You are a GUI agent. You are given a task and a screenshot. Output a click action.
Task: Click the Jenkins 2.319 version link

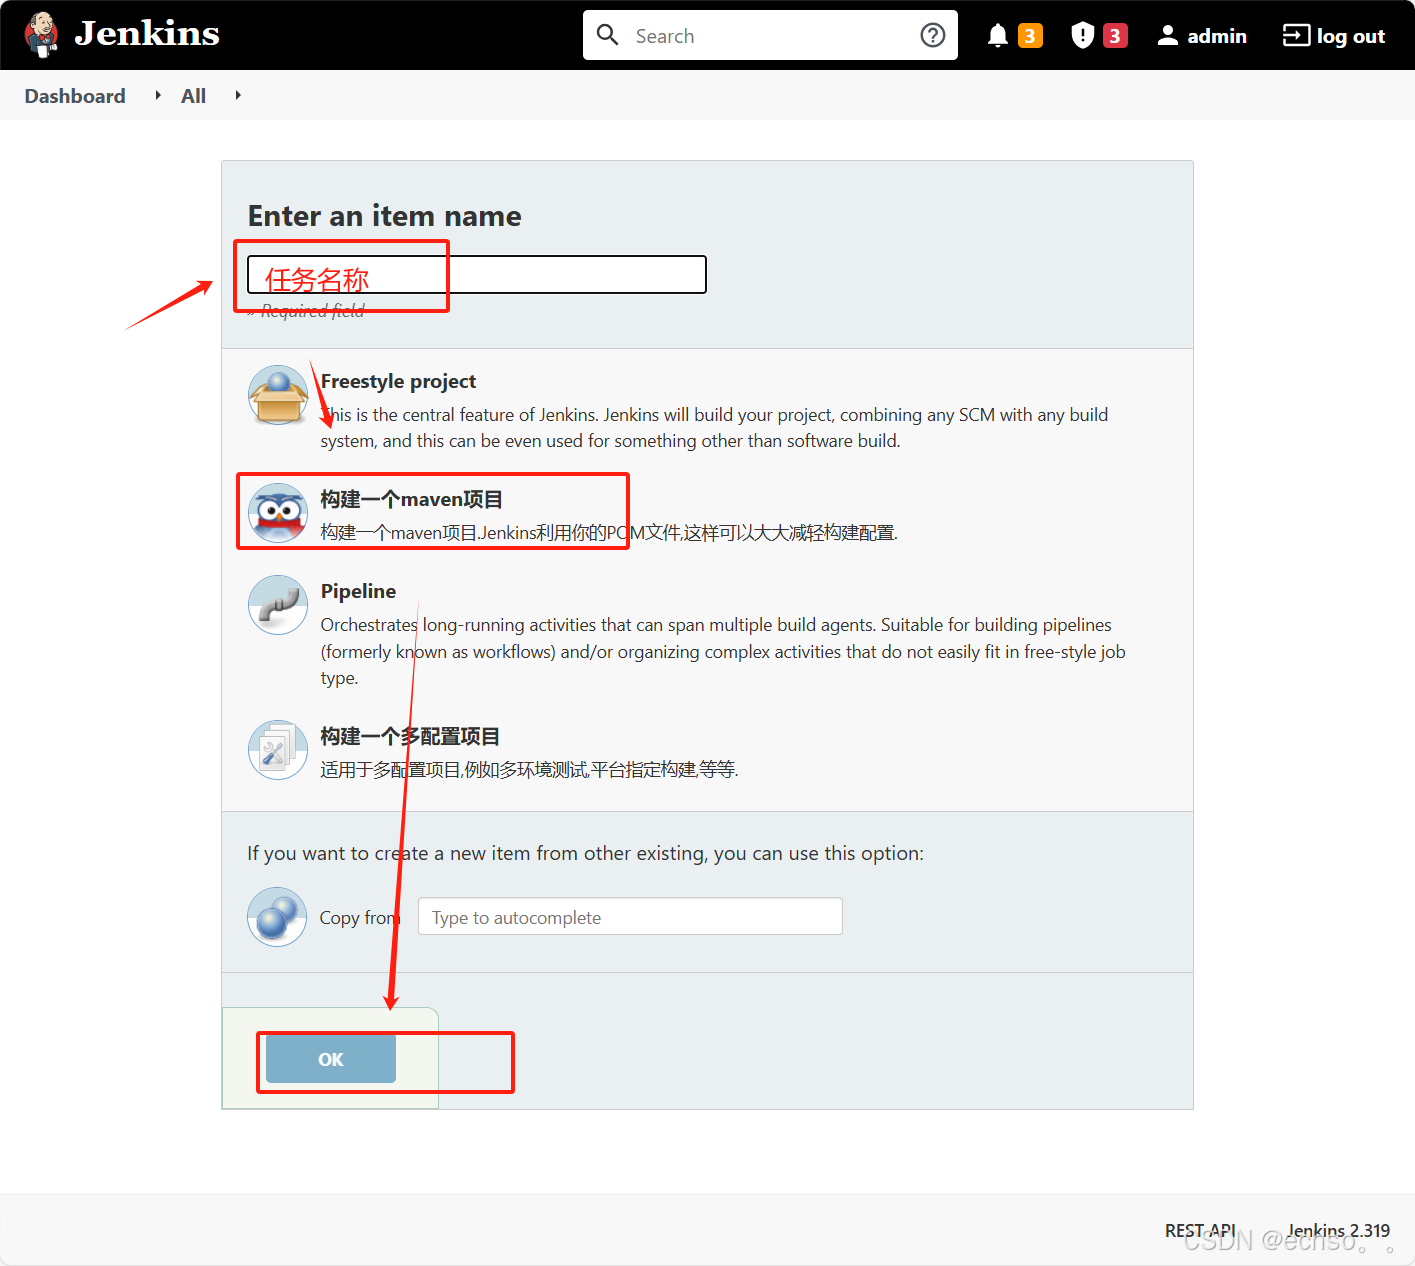pos(1339,1230)
